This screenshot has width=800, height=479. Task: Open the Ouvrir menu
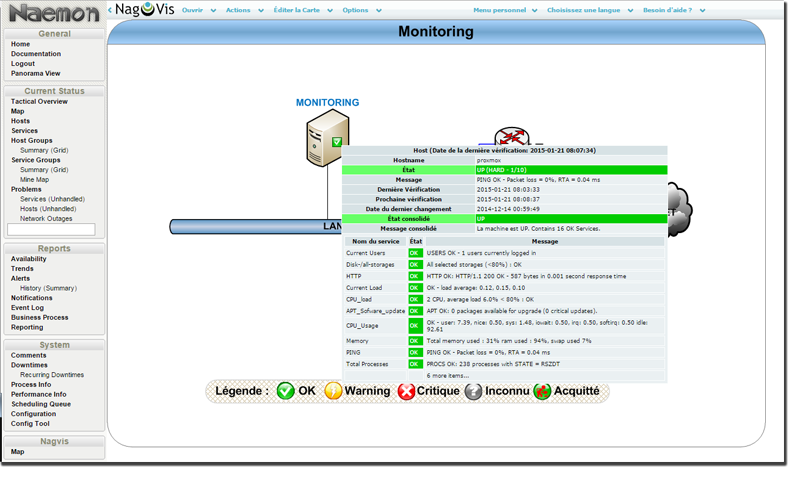pyautogui.click(x=192, y=10)
